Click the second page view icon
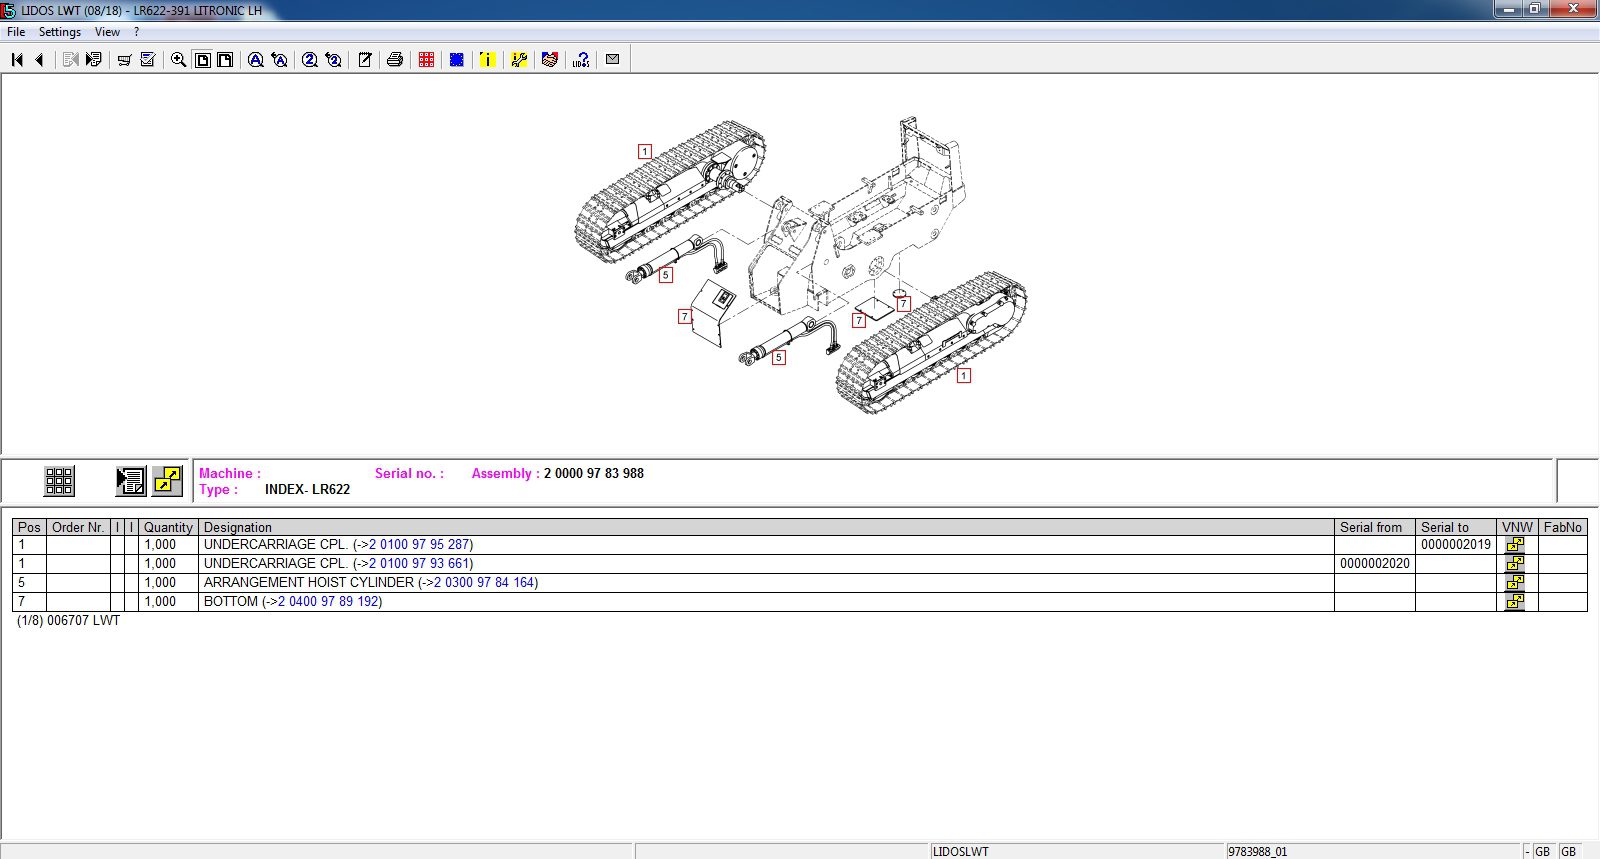The width and height of the screenshot is (1600, 859). pos(226,60)
